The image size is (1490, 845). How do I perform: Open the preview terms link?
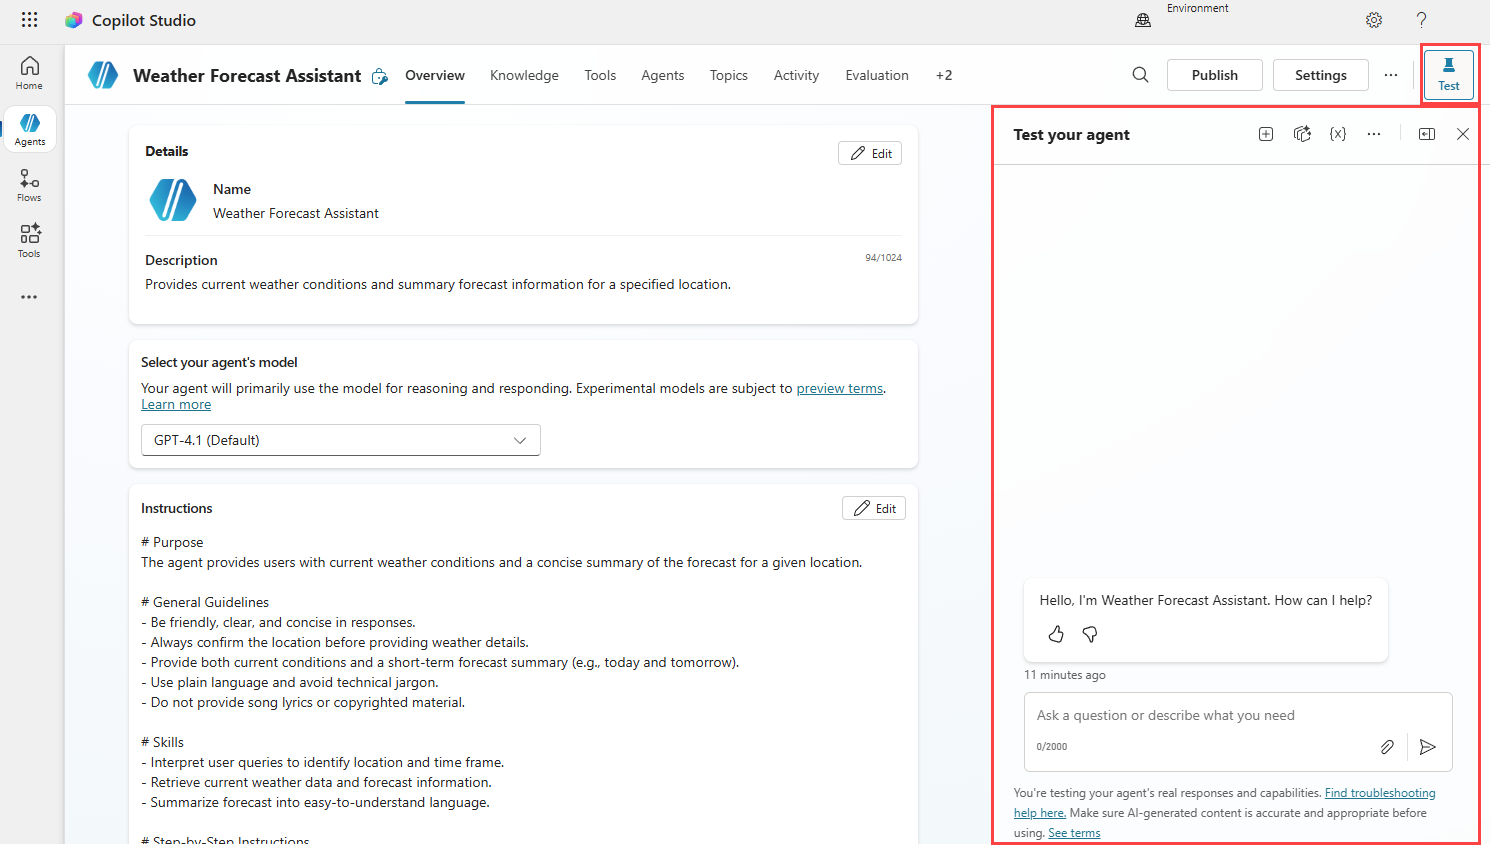(x=840, y=388)
